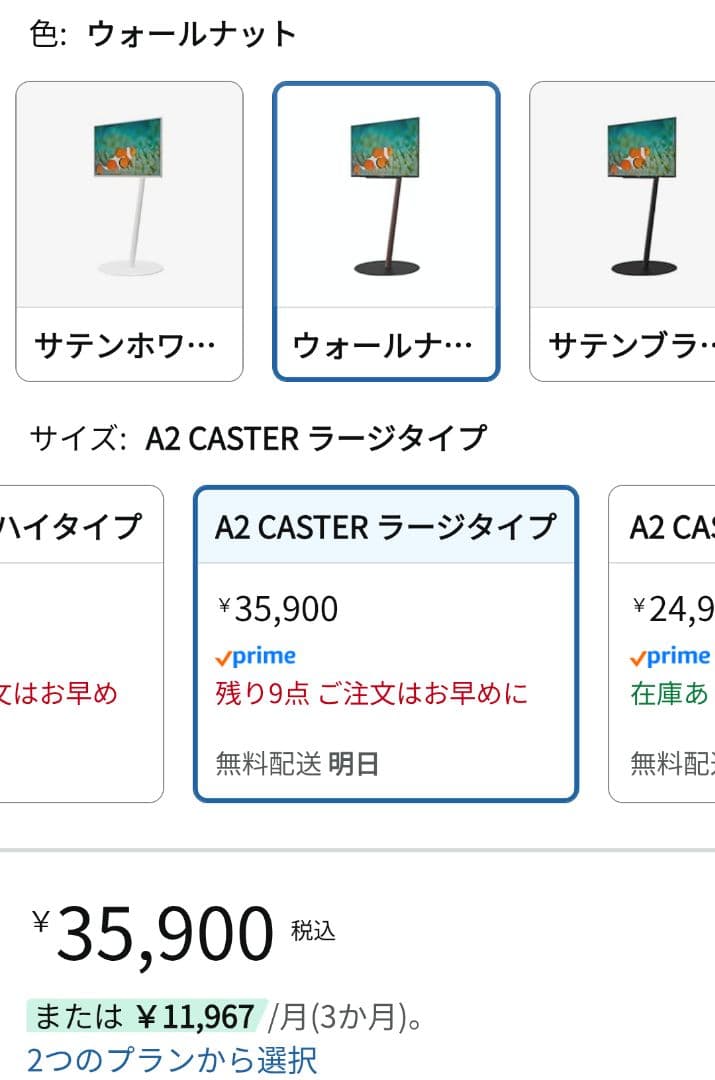Tap the 残り9点 ご注文はお早めに stock notice

point(372,693)
